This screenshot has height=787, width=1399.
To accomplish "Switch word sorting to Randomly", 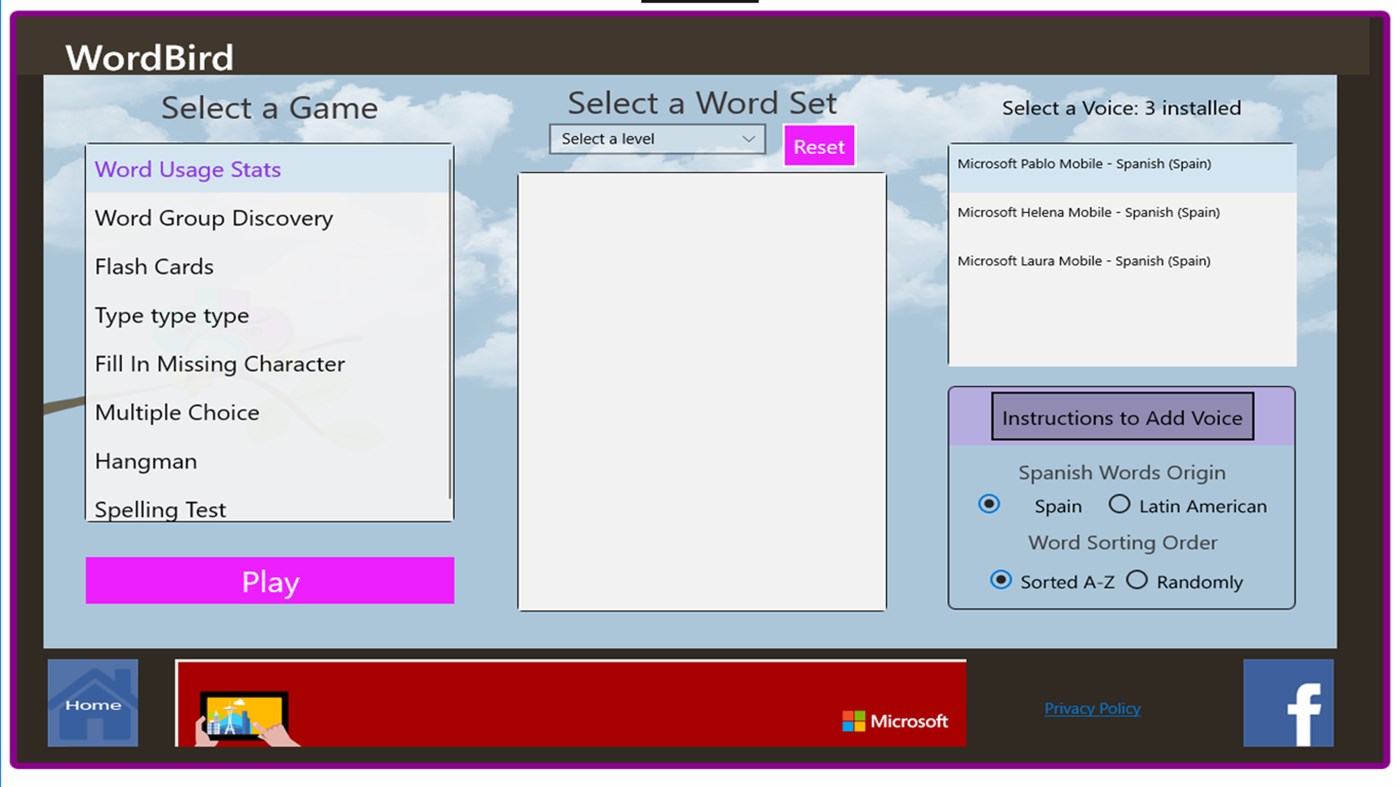I will tap(1137, 579).
